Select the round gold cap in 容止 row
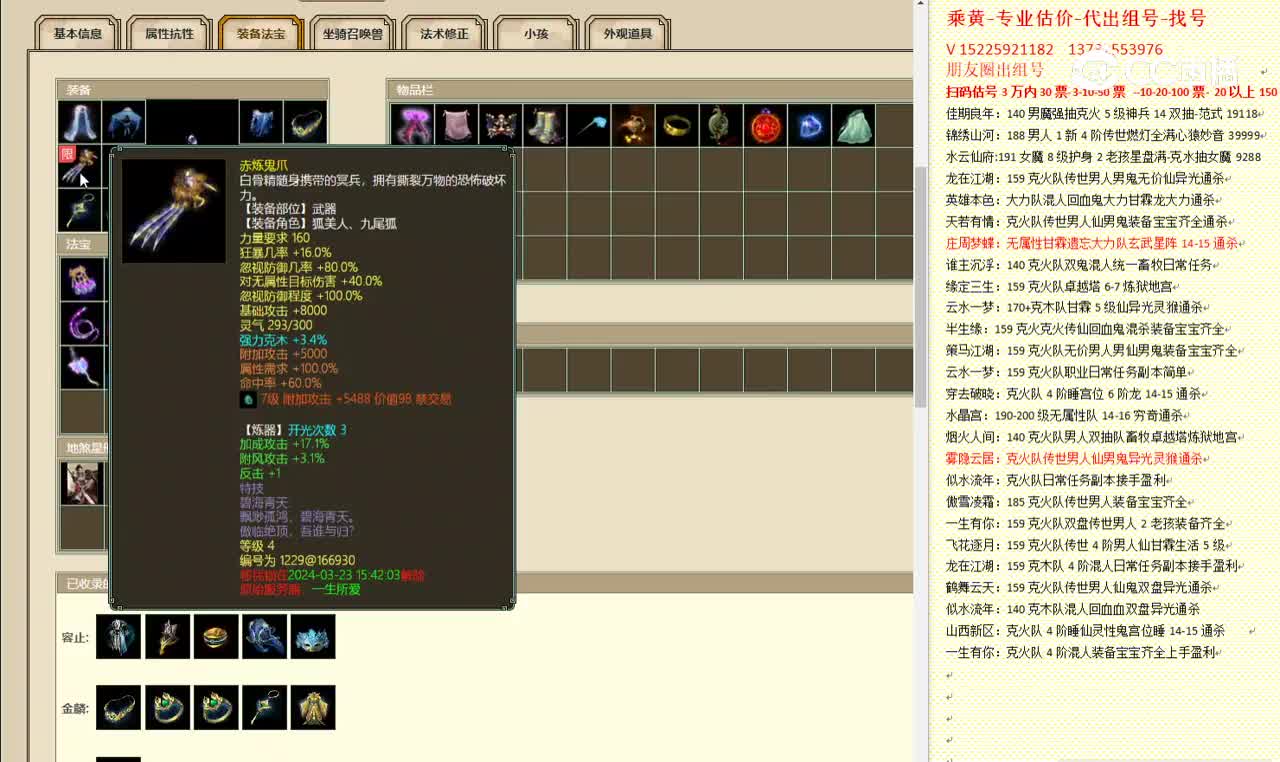The height and width of the screenshot is (762, 1280). [216, 636]
